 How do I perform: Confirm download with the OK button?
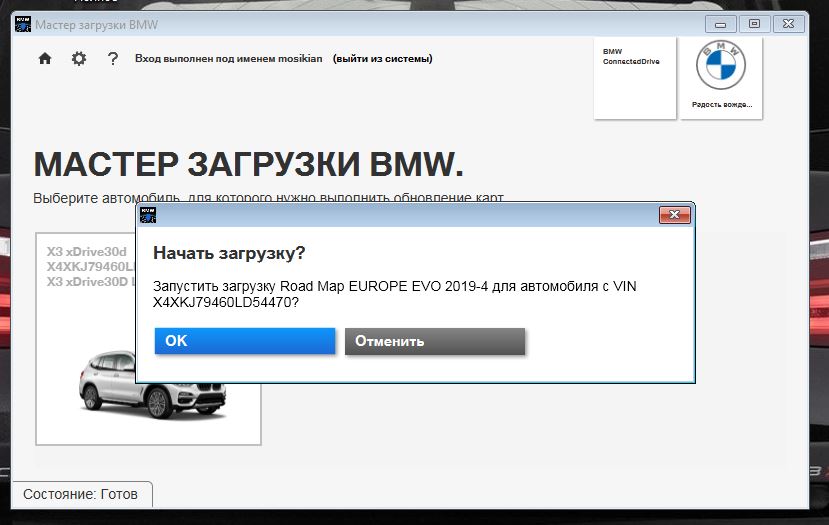245,341
